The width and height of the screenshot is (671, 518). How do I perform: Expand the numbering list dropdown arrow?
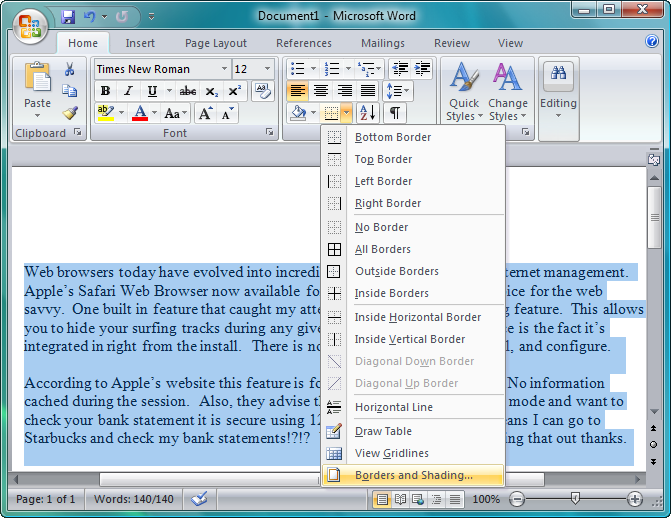pos(348,68)
